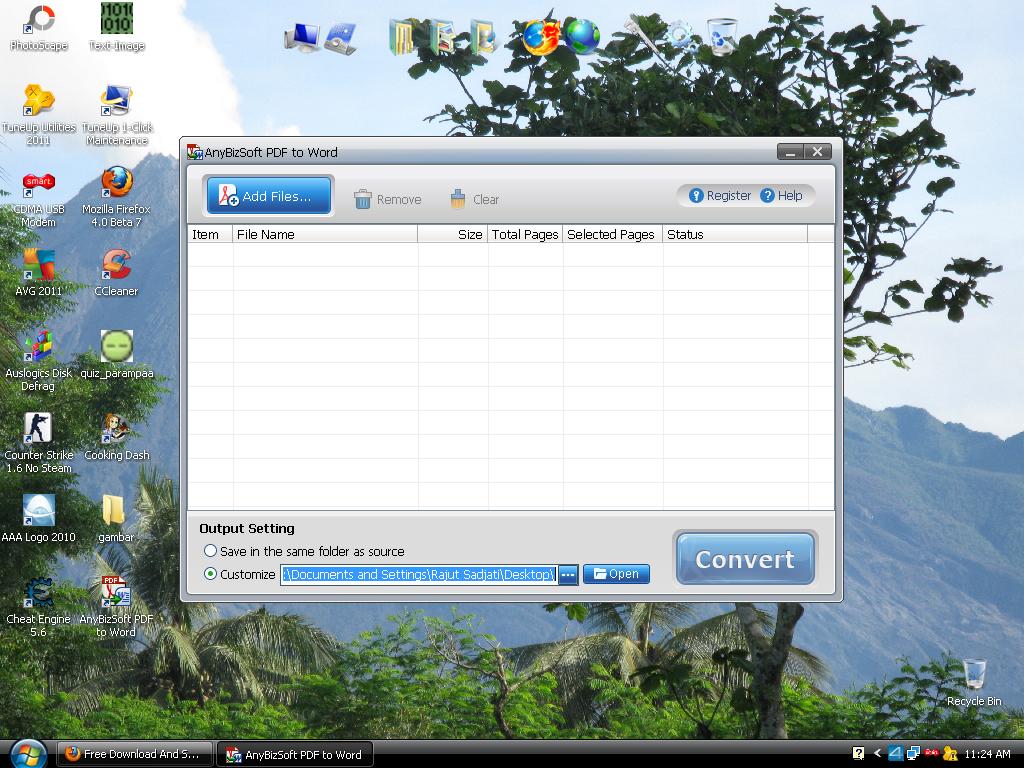This screenshot has height=768, width=1024.
Task: Open TuneUp 1-Click Maintenance desktop shortcut
Action: click(117, 114)
